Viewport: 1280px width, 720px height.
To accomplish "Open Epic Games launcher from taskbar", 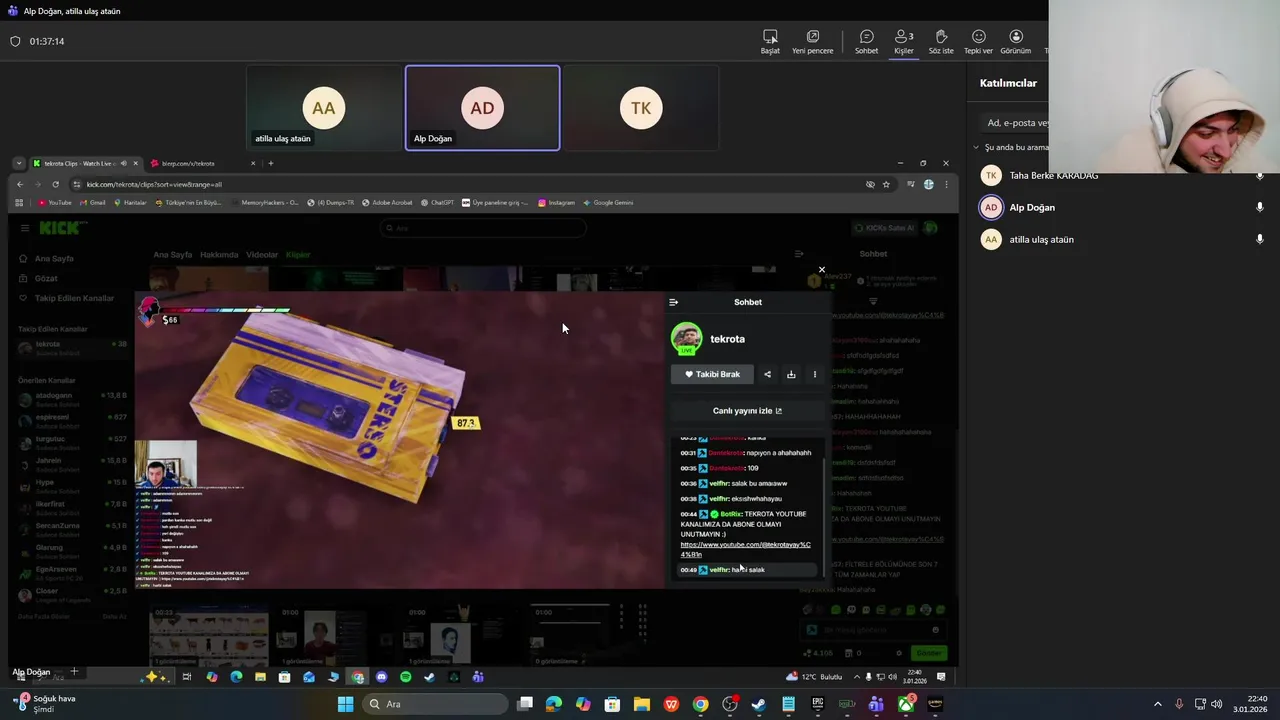I will tap(817, 704).
